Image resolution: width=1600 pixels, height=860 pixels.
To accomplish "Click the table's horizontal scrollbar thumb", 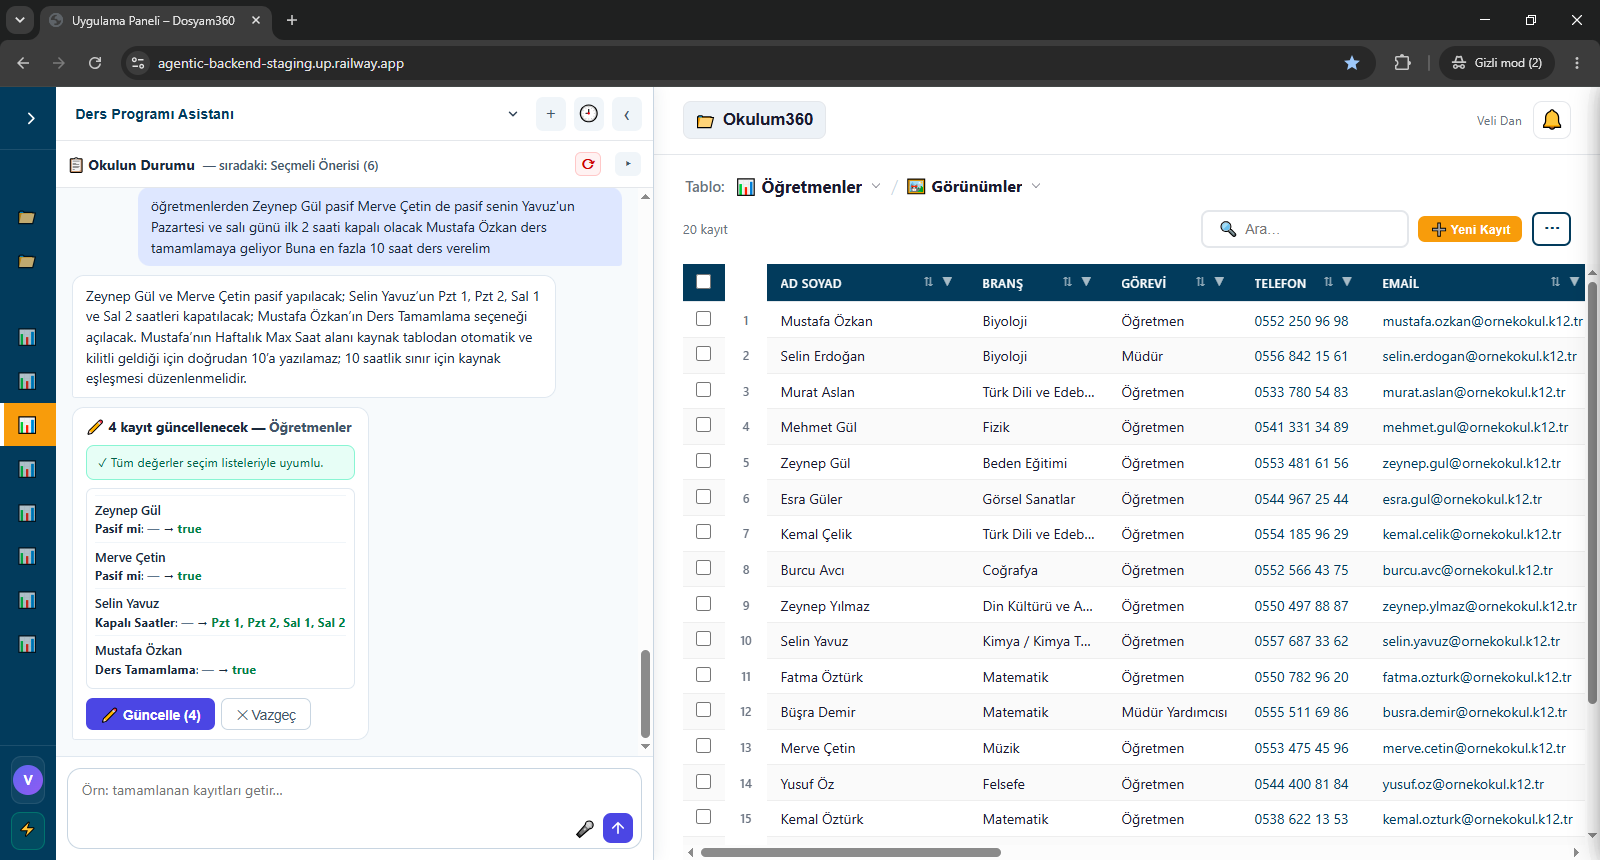I will (850, 853).
